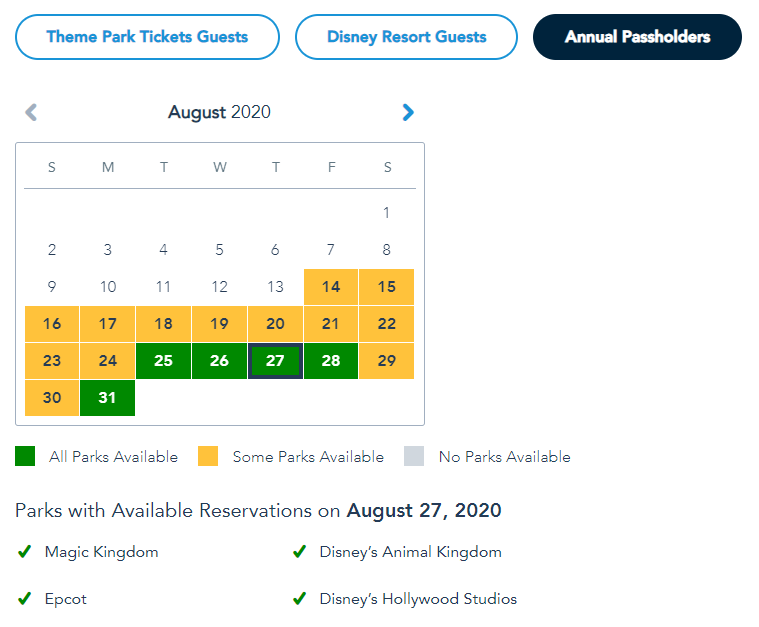The width and height of the screenshot is (759, 627).
Task: Select August 25 on the calendar
Action: pos(164,361)
